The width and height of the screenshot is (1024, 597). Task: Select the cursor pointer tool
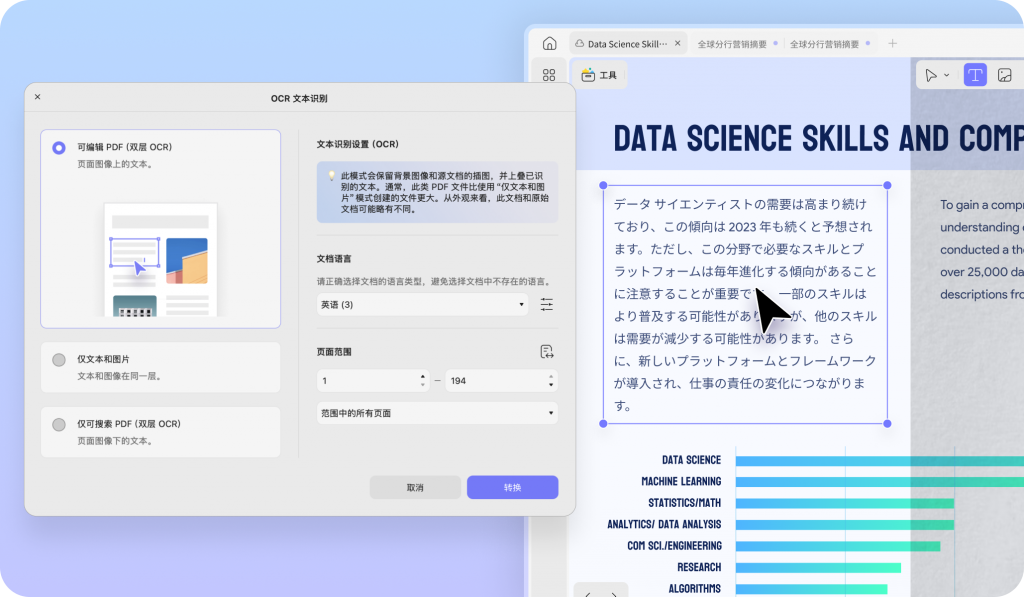(931, 75)
